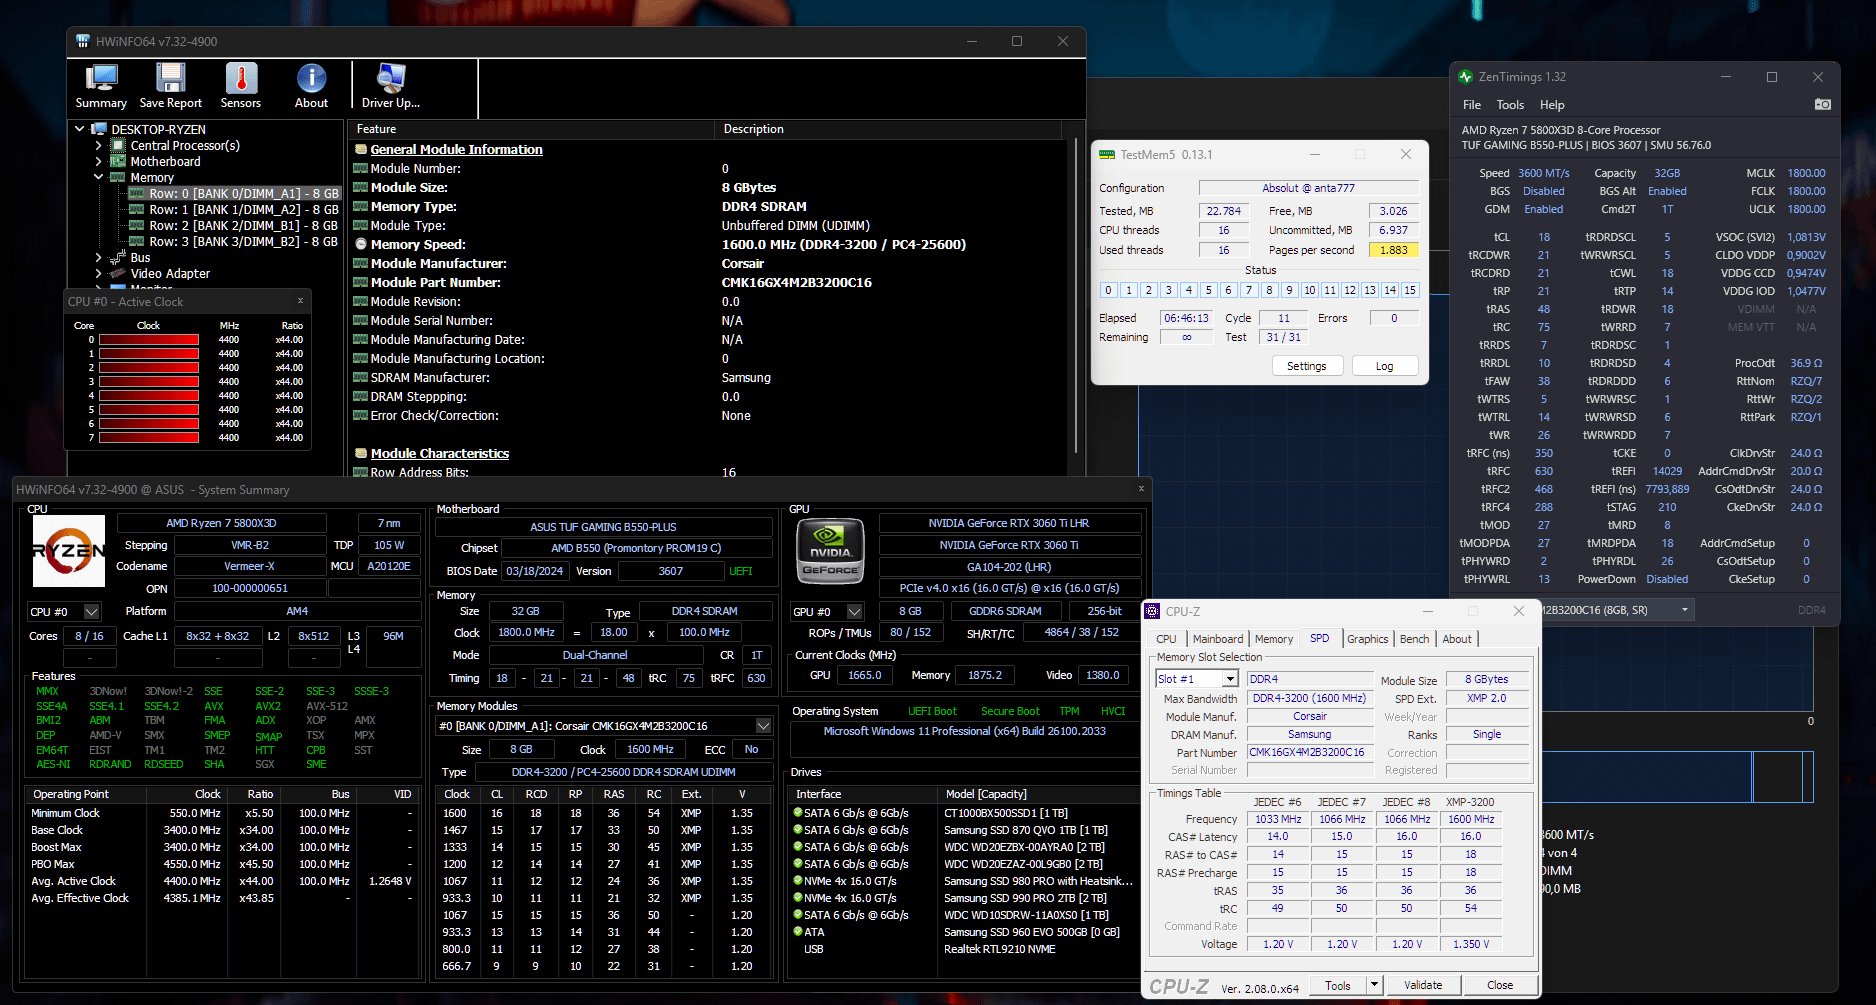Open the CPU #0 selector dropdown
Image resolution: width=1876 pixels, height=1005 pixels.
(92, 611)
